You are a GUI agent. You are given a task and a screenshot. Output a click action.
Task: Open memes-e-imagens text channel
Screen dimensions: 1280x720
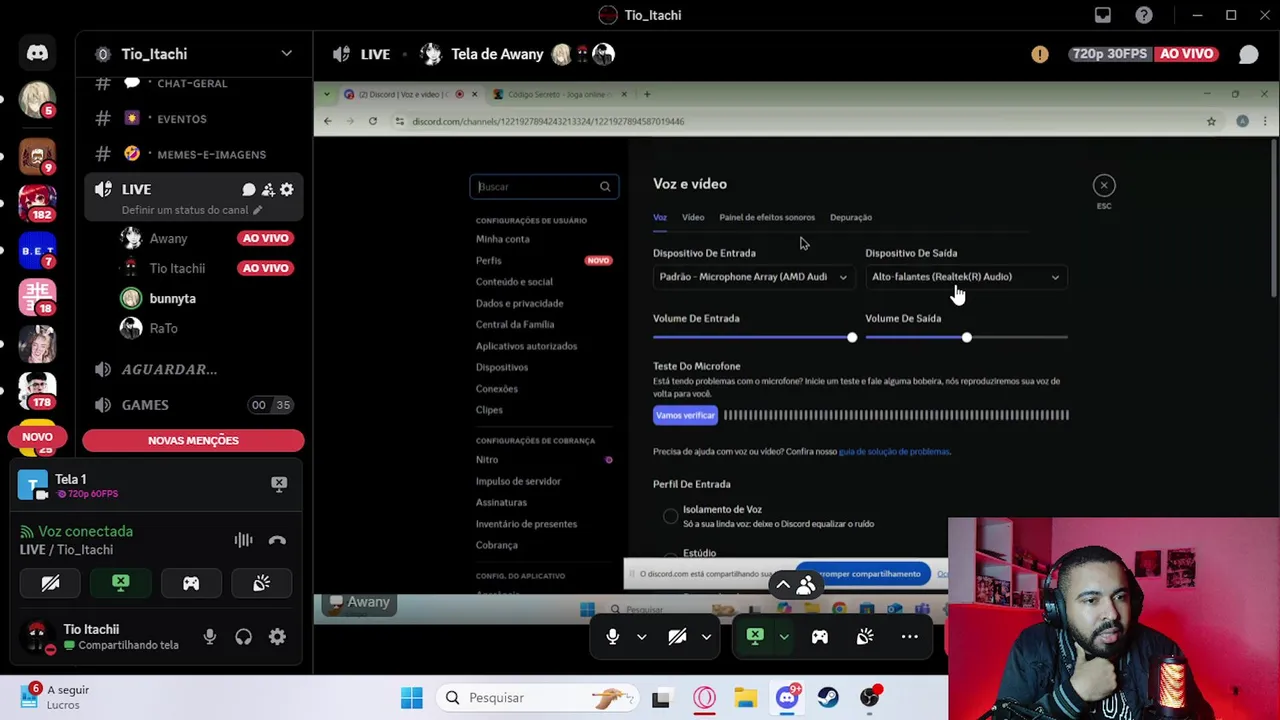click(194, 154)
